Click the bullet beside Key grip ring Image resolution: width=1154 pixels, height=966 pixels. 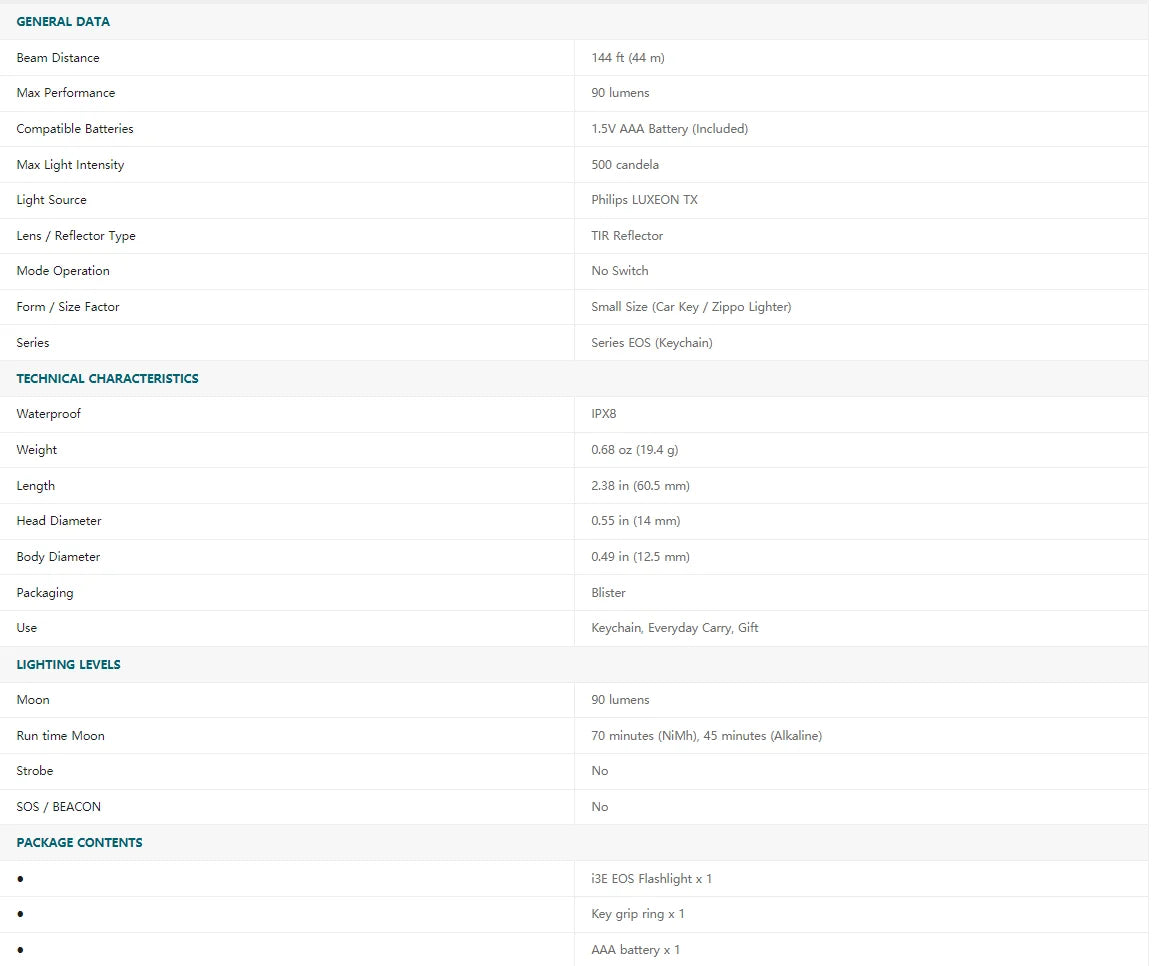coord(20,914)
